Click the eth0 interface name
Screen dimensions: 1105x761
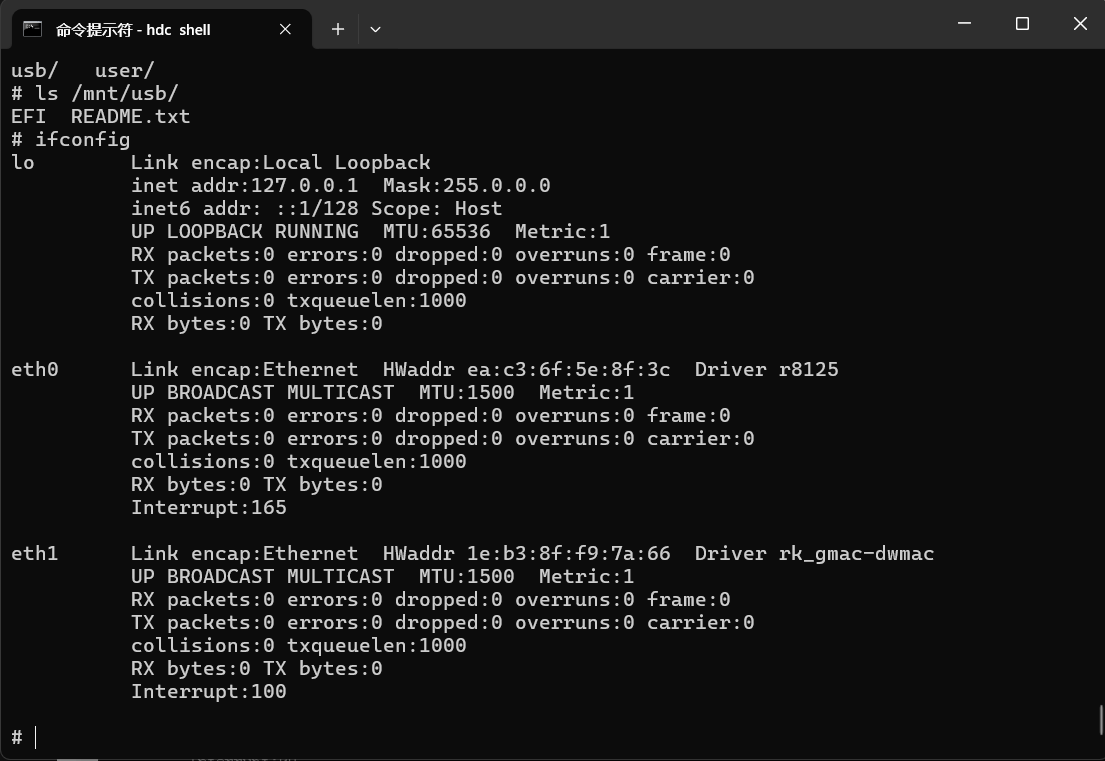tap(35, 370)
